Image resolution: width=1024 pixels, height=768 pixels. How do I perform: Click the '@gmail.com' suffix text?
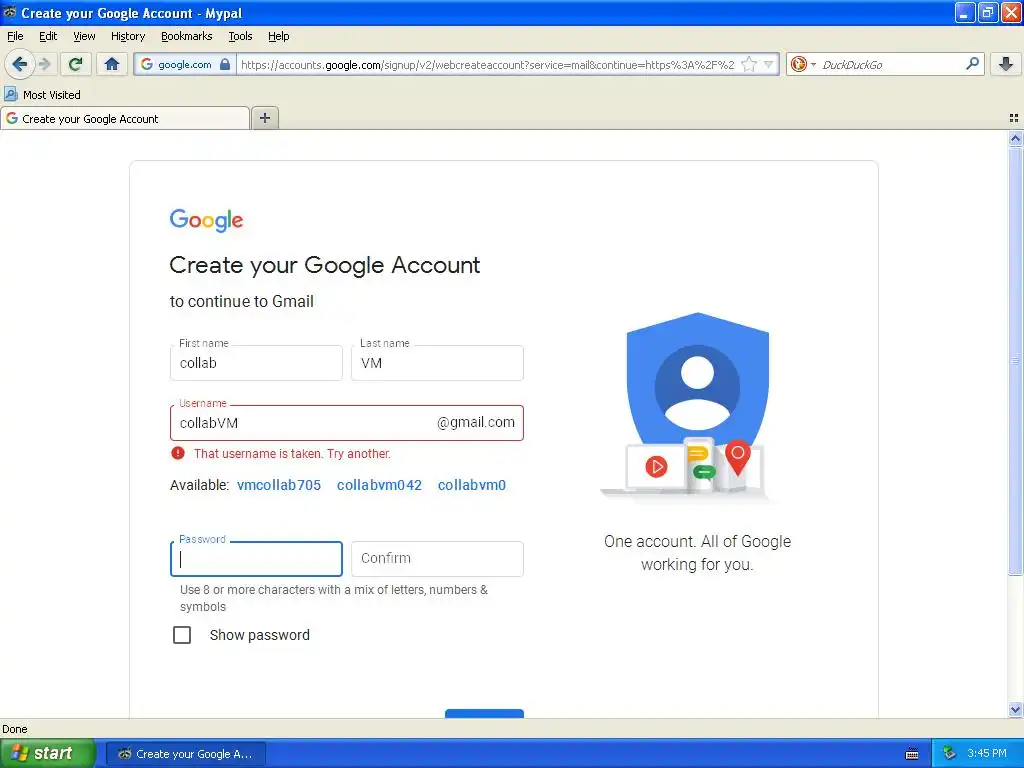click(x=475, y=423)
